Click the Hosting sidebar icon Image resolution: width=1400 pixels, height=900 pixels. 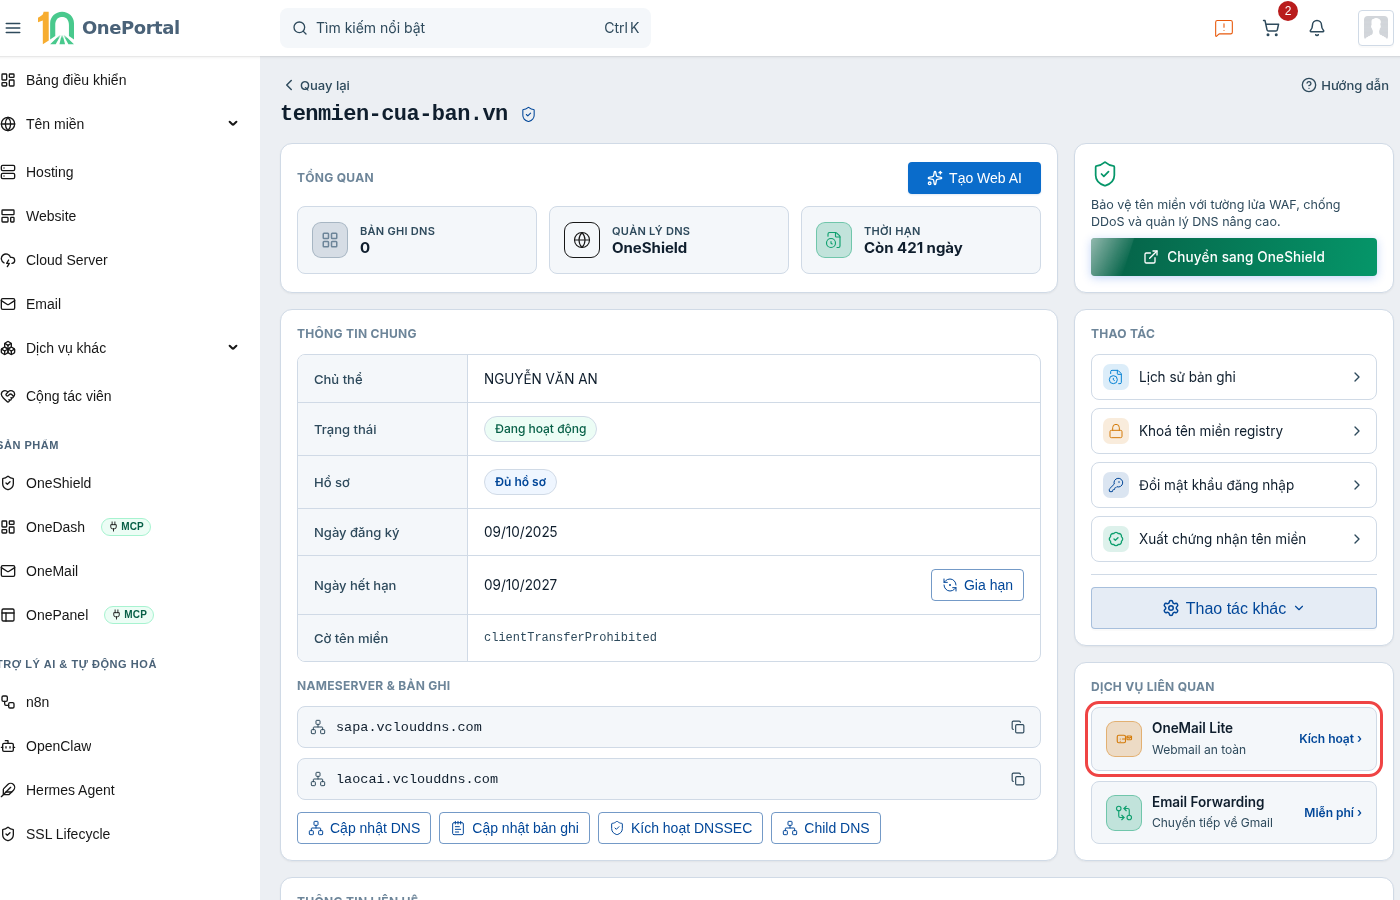tap(8, 172)
